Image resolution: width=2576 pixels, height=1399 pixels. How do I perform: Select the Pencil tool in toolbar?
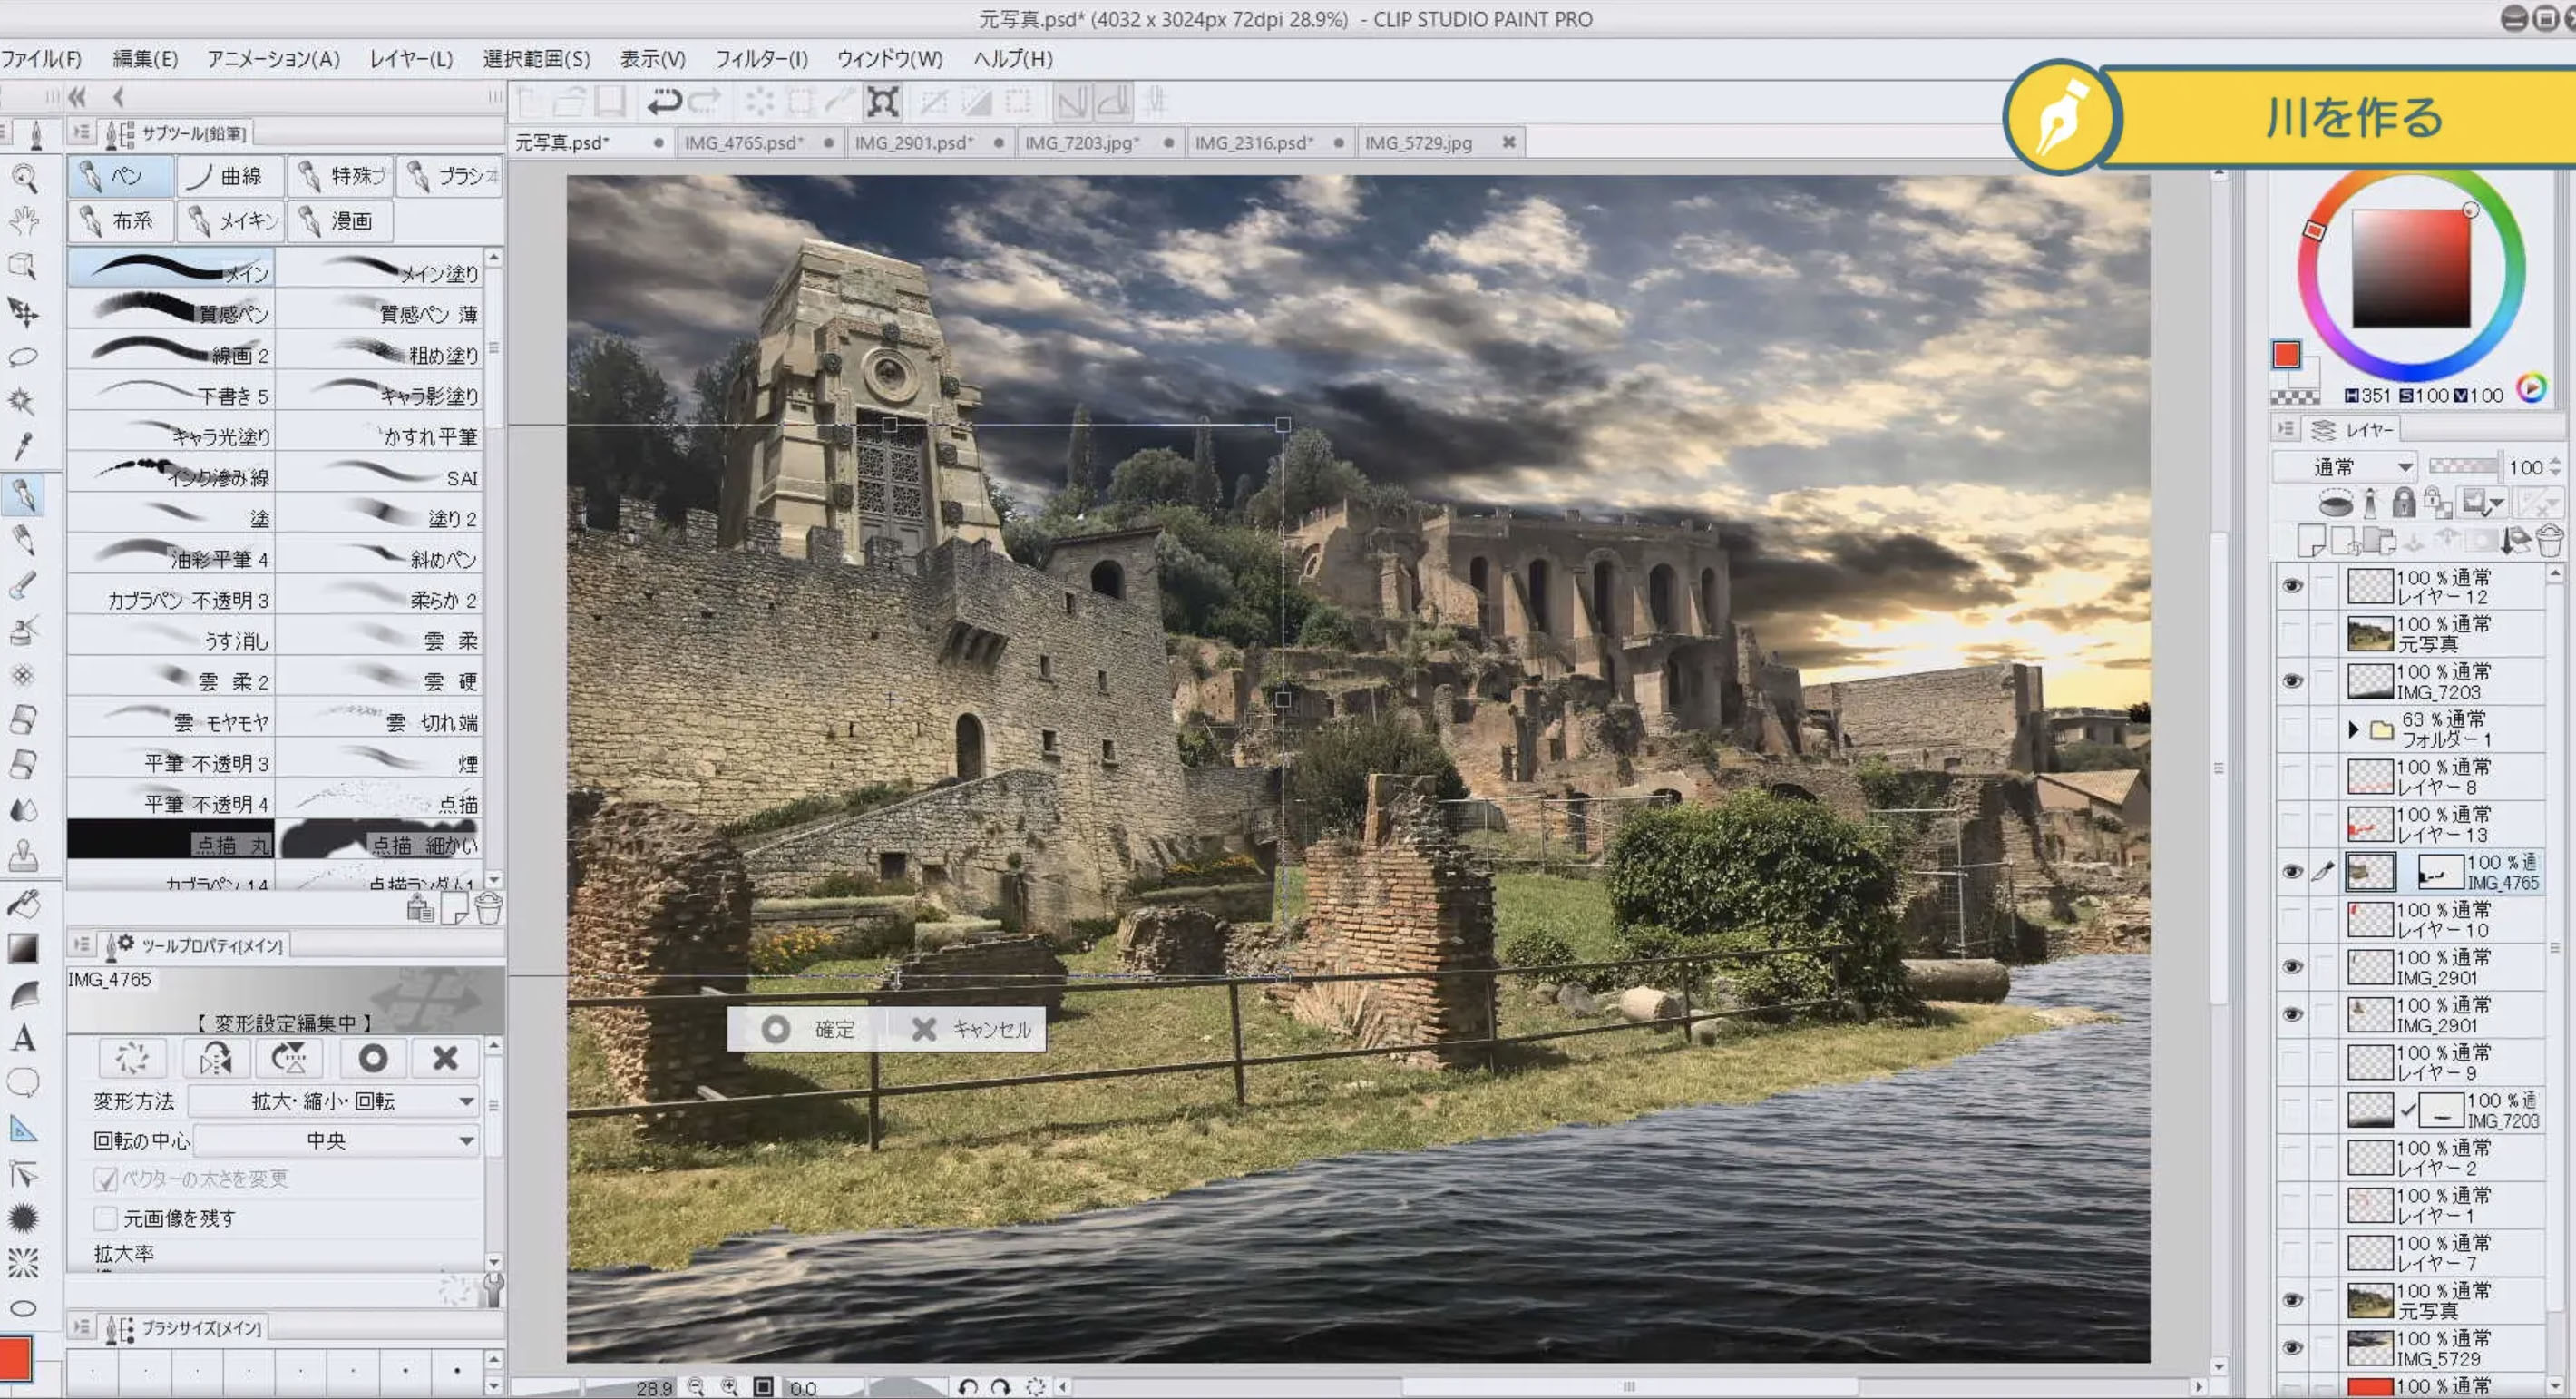pyautogui.click(x=24, y=540)
